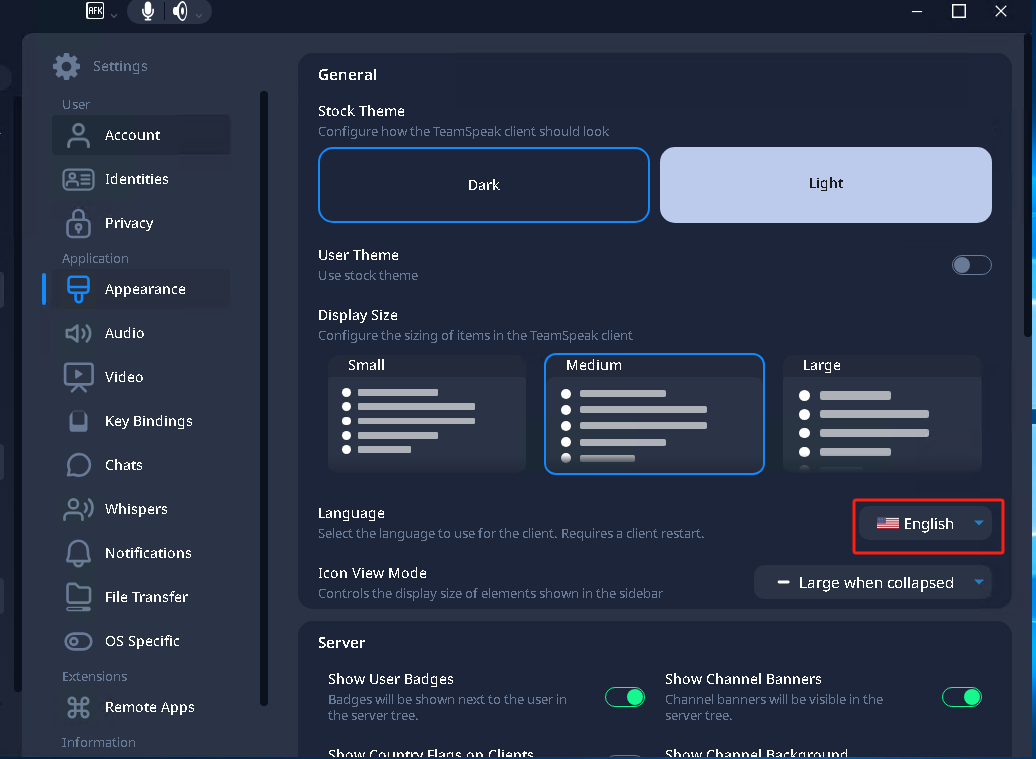Select the Dark stock theme
The height and width of the screenshot is (759, 1036).
point(483,185)
